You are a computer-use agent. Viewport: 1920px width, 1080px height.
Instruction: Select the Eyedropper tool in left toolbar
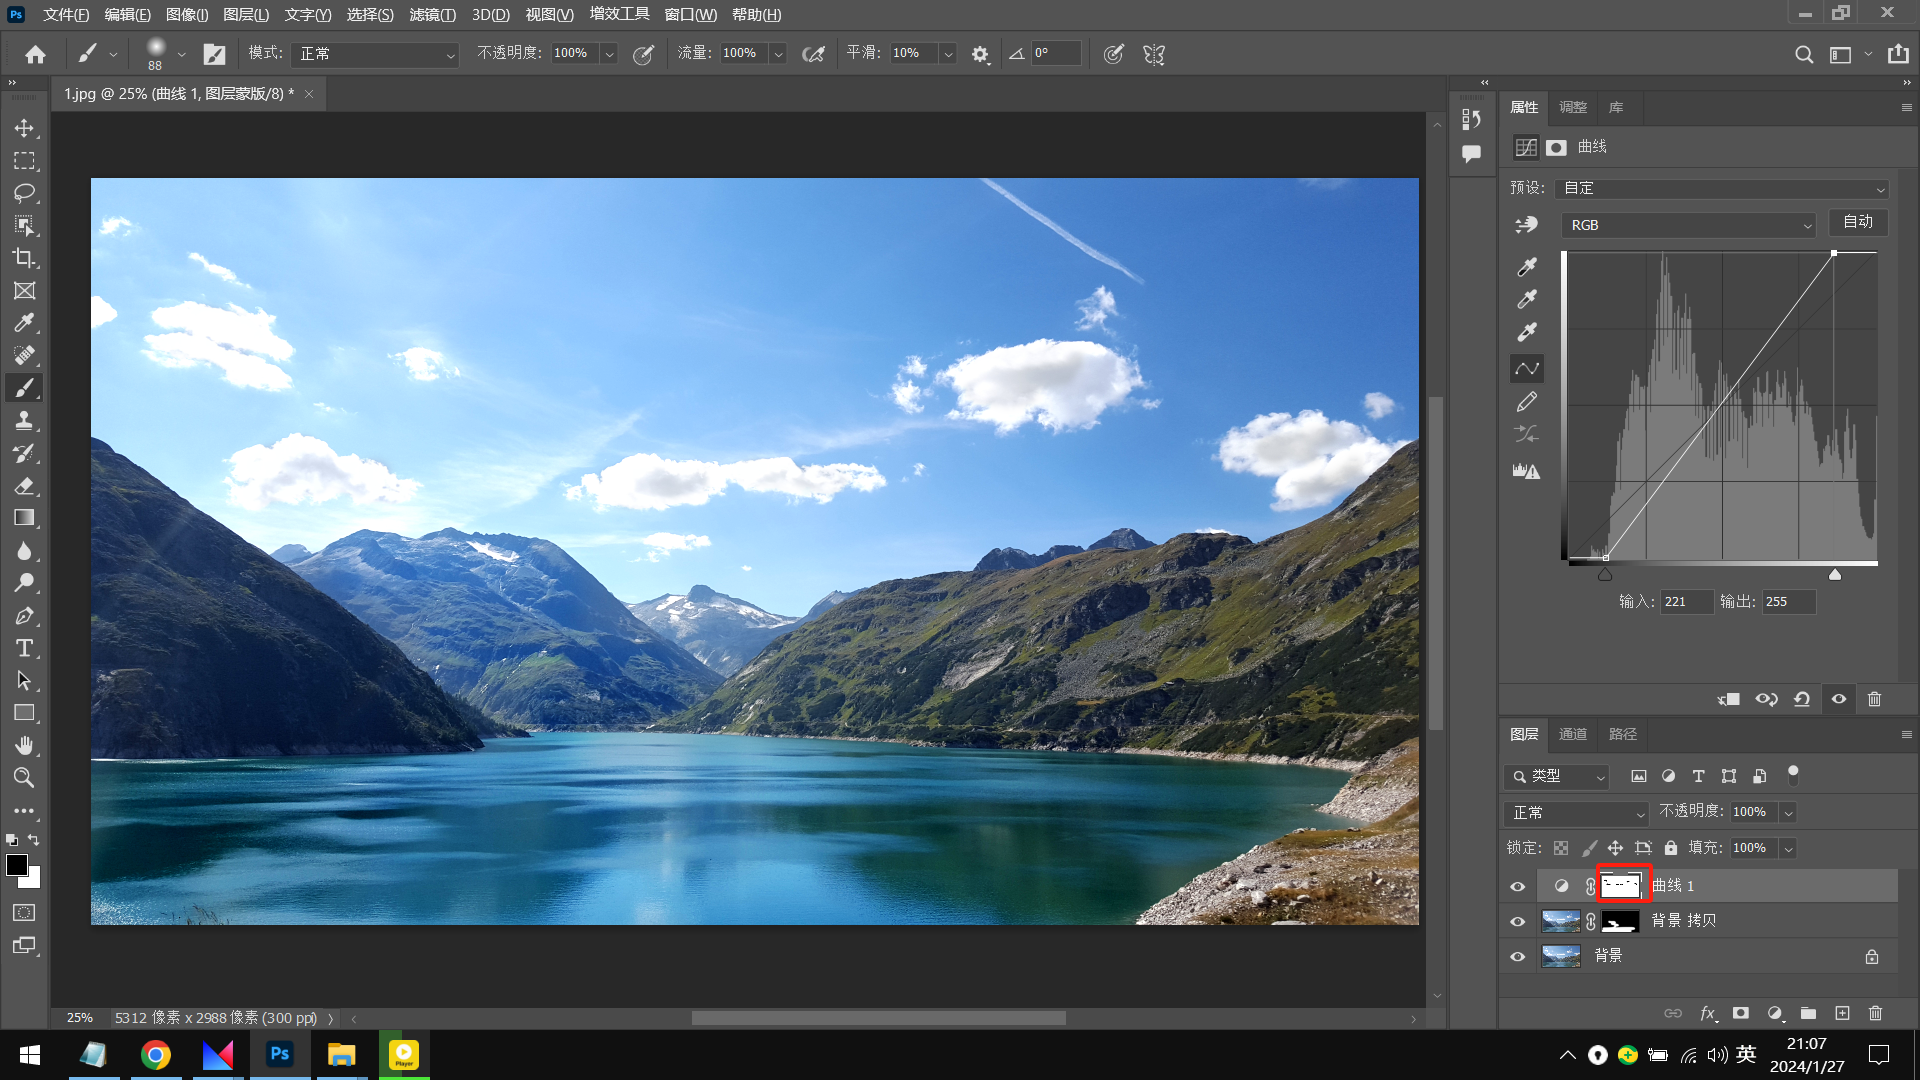click(24, 323)
